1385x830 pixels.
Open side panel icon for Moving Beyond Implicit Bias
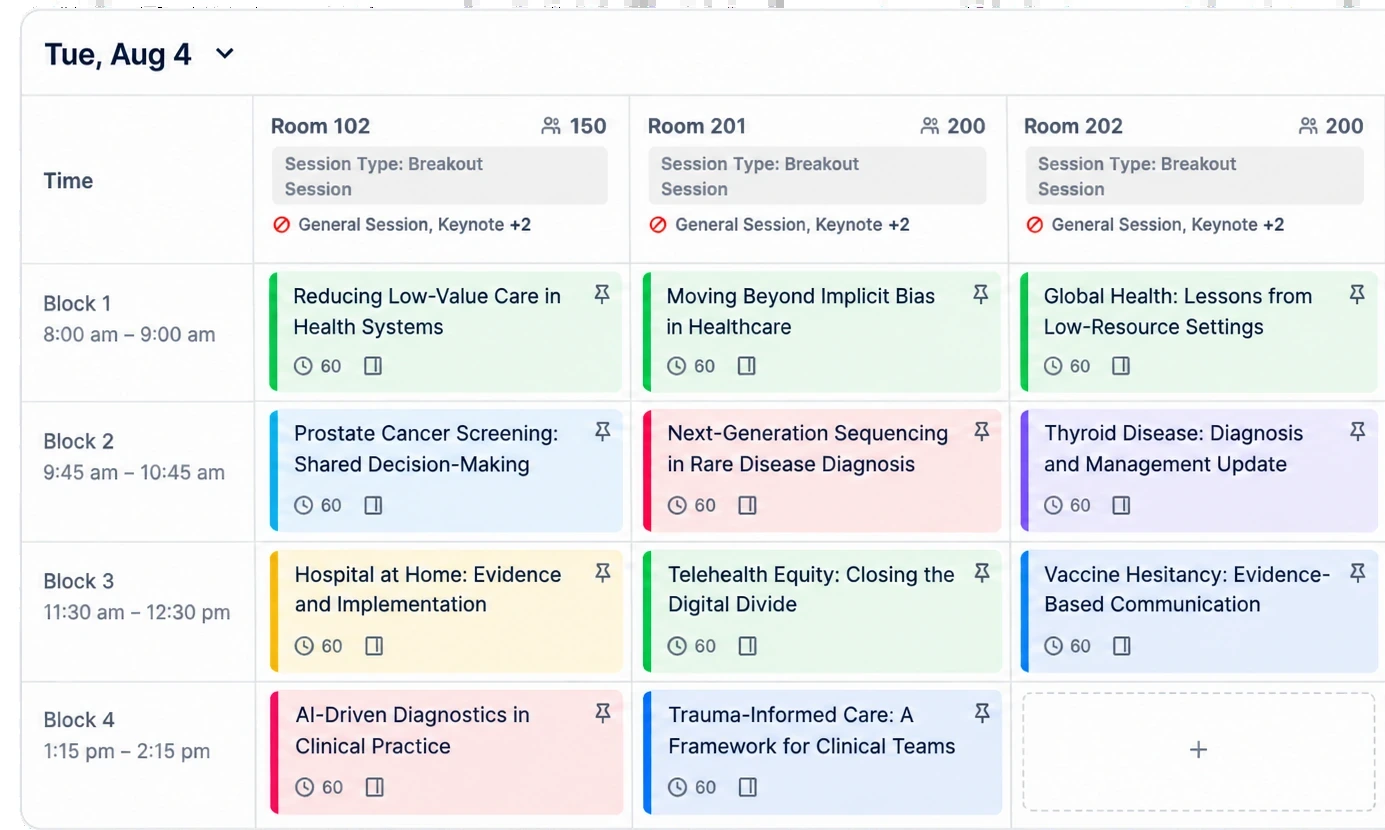click(x=746, y=366)
